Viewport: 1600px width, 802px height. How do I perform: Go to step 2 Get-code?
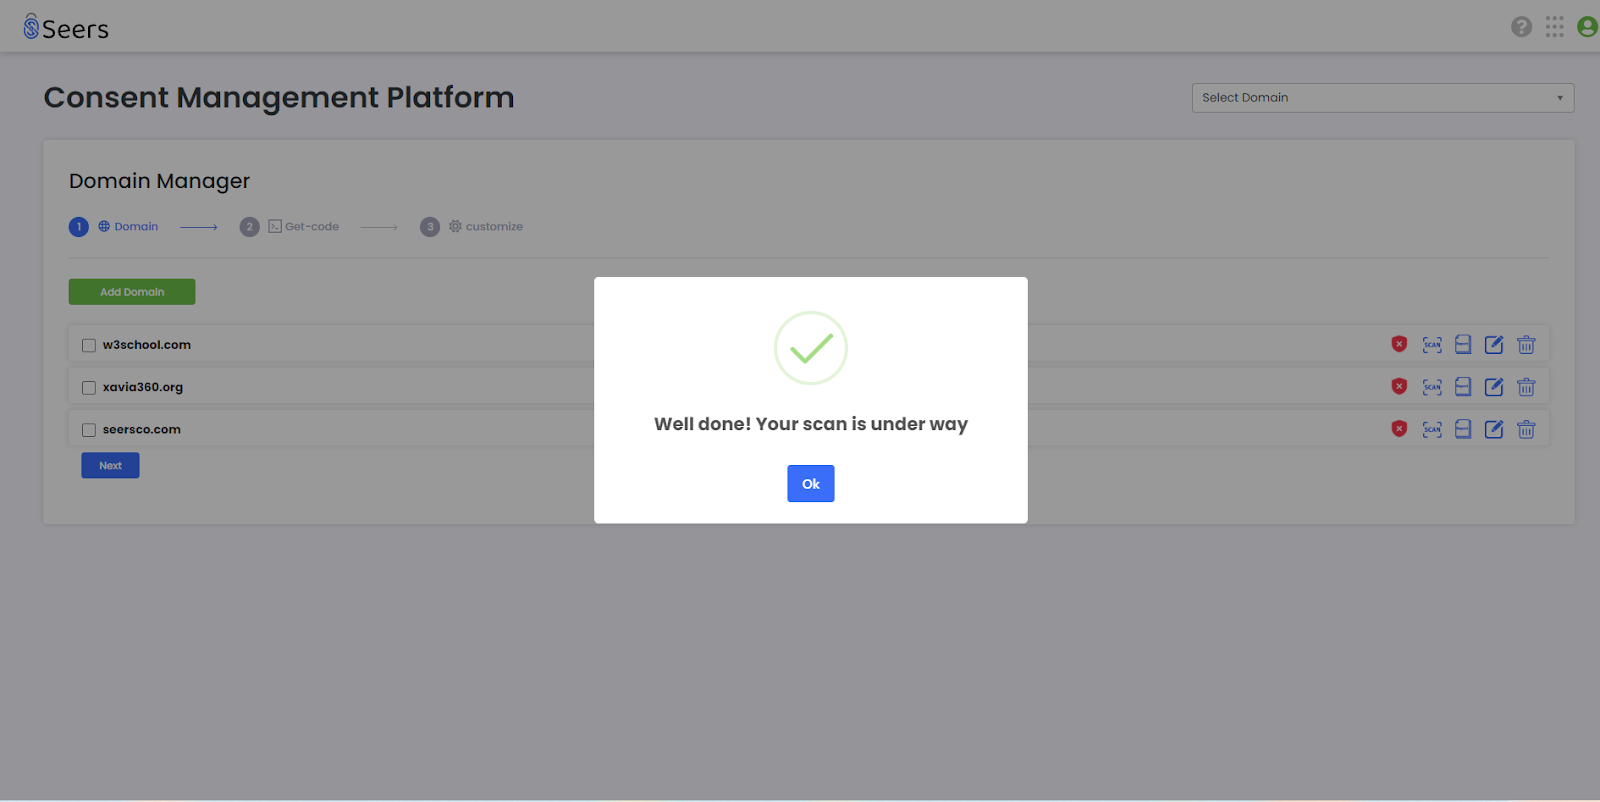[x=290, y=227]
